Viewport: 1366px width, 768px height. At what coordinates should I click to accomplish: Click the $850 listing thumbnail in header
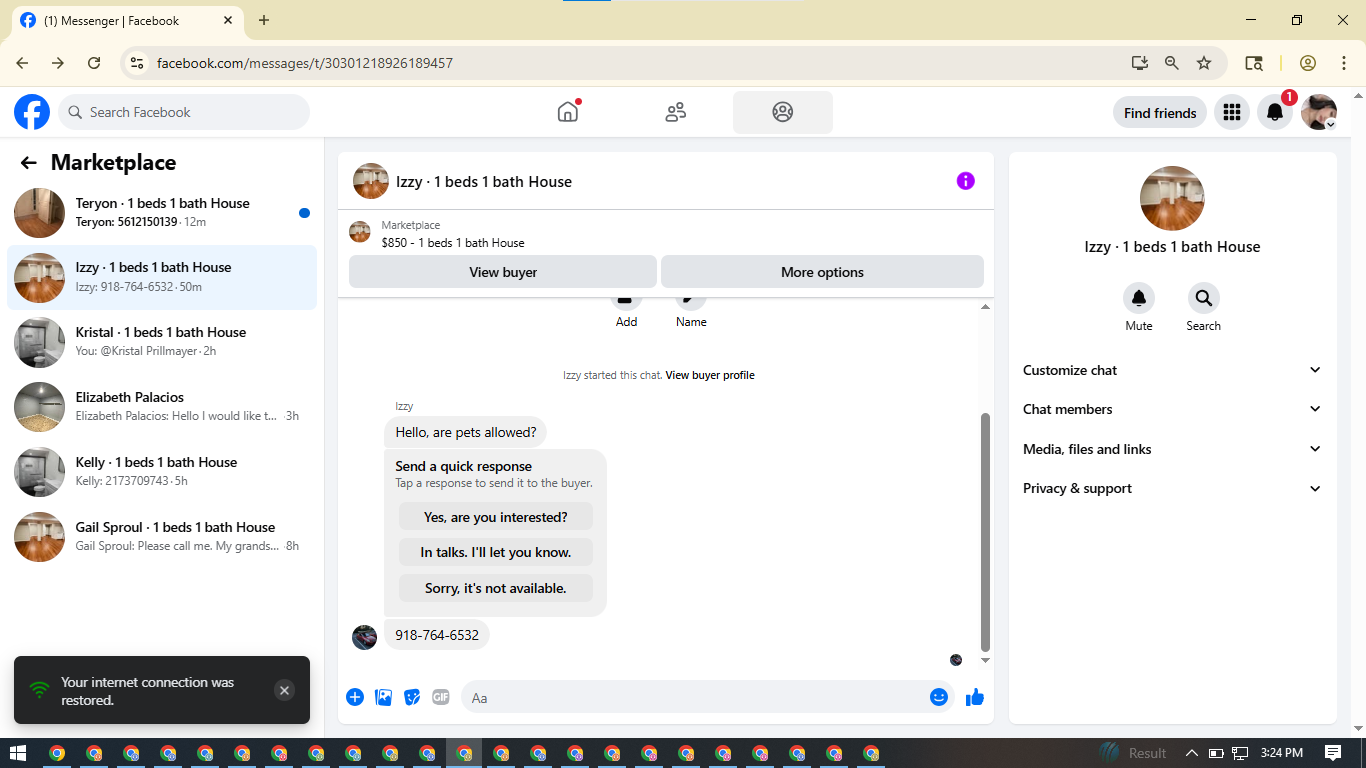359,232
